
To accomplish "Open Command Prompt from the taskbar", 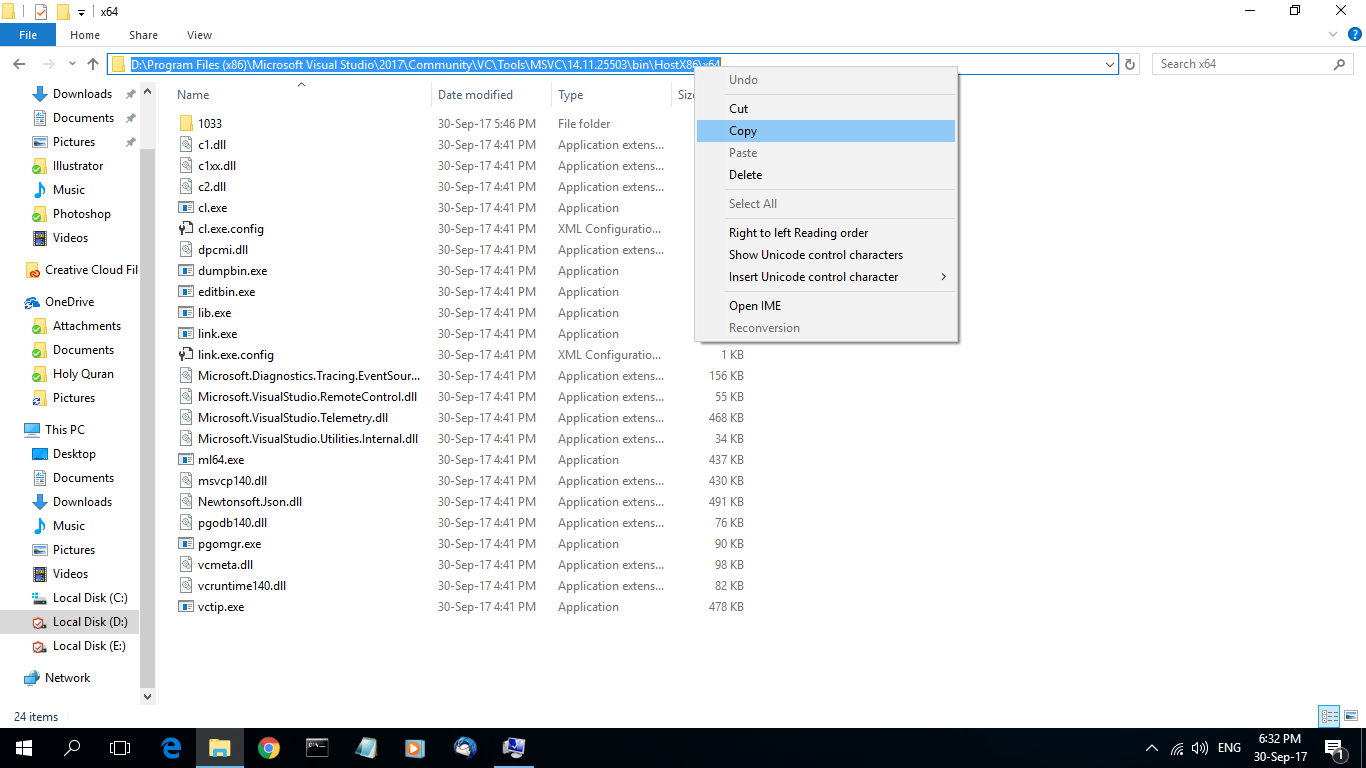I will [x=317, y=748].
